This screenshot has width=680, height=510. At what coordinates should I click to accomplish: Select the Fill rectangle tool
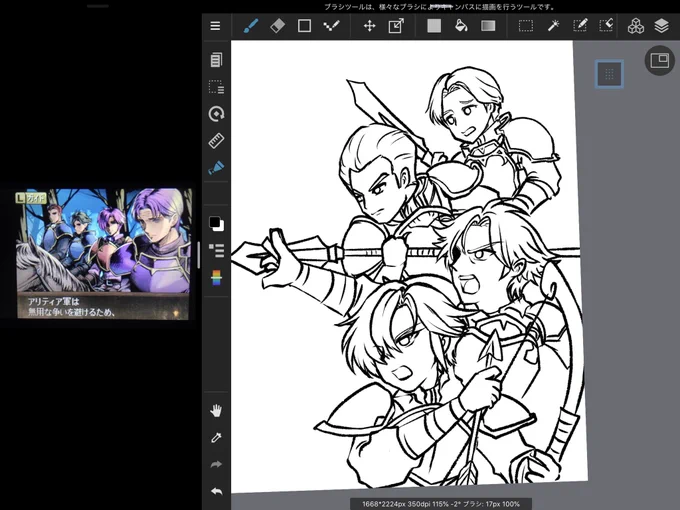point(434,26)
